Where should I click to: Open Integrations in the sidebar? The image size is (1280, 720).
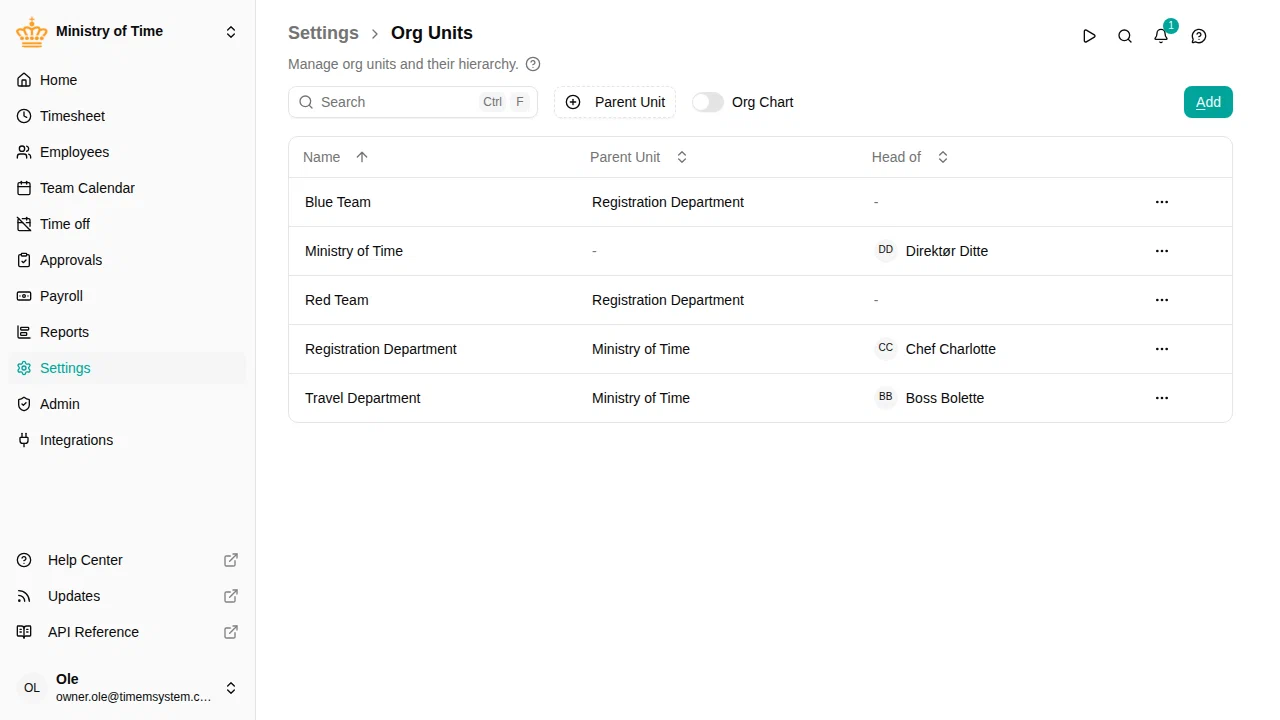coord(127,440)
